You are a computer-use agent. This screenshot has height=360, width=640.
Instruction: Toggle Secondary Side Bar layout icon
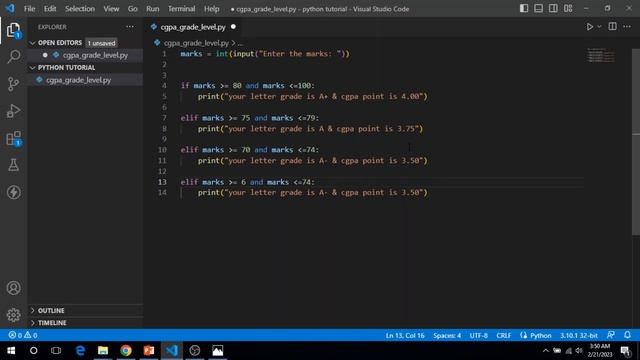pos(553,8)
